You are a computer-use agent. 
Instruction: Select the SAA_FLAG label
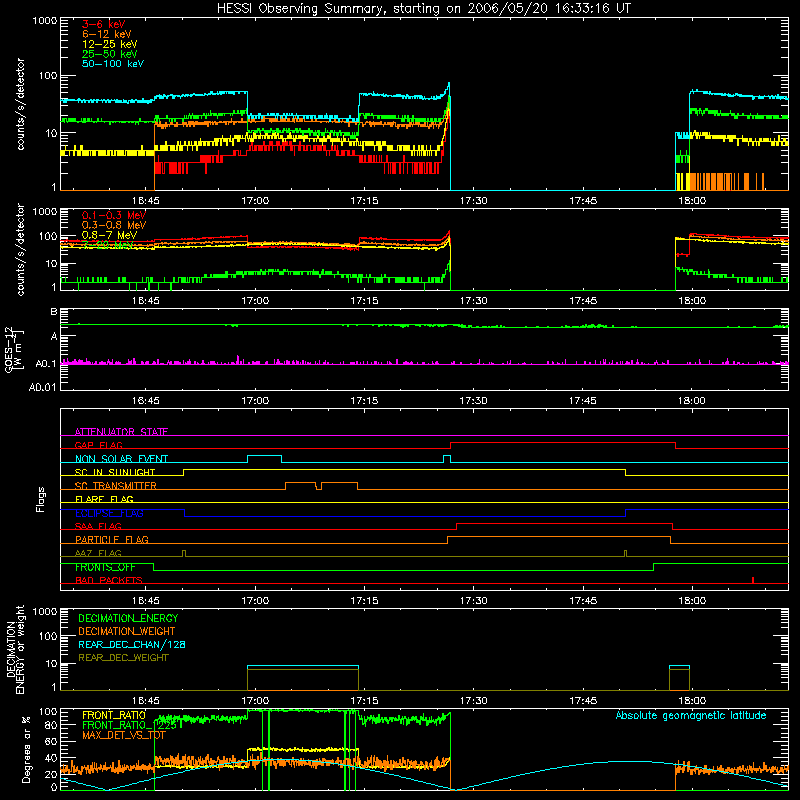(98, 526)
